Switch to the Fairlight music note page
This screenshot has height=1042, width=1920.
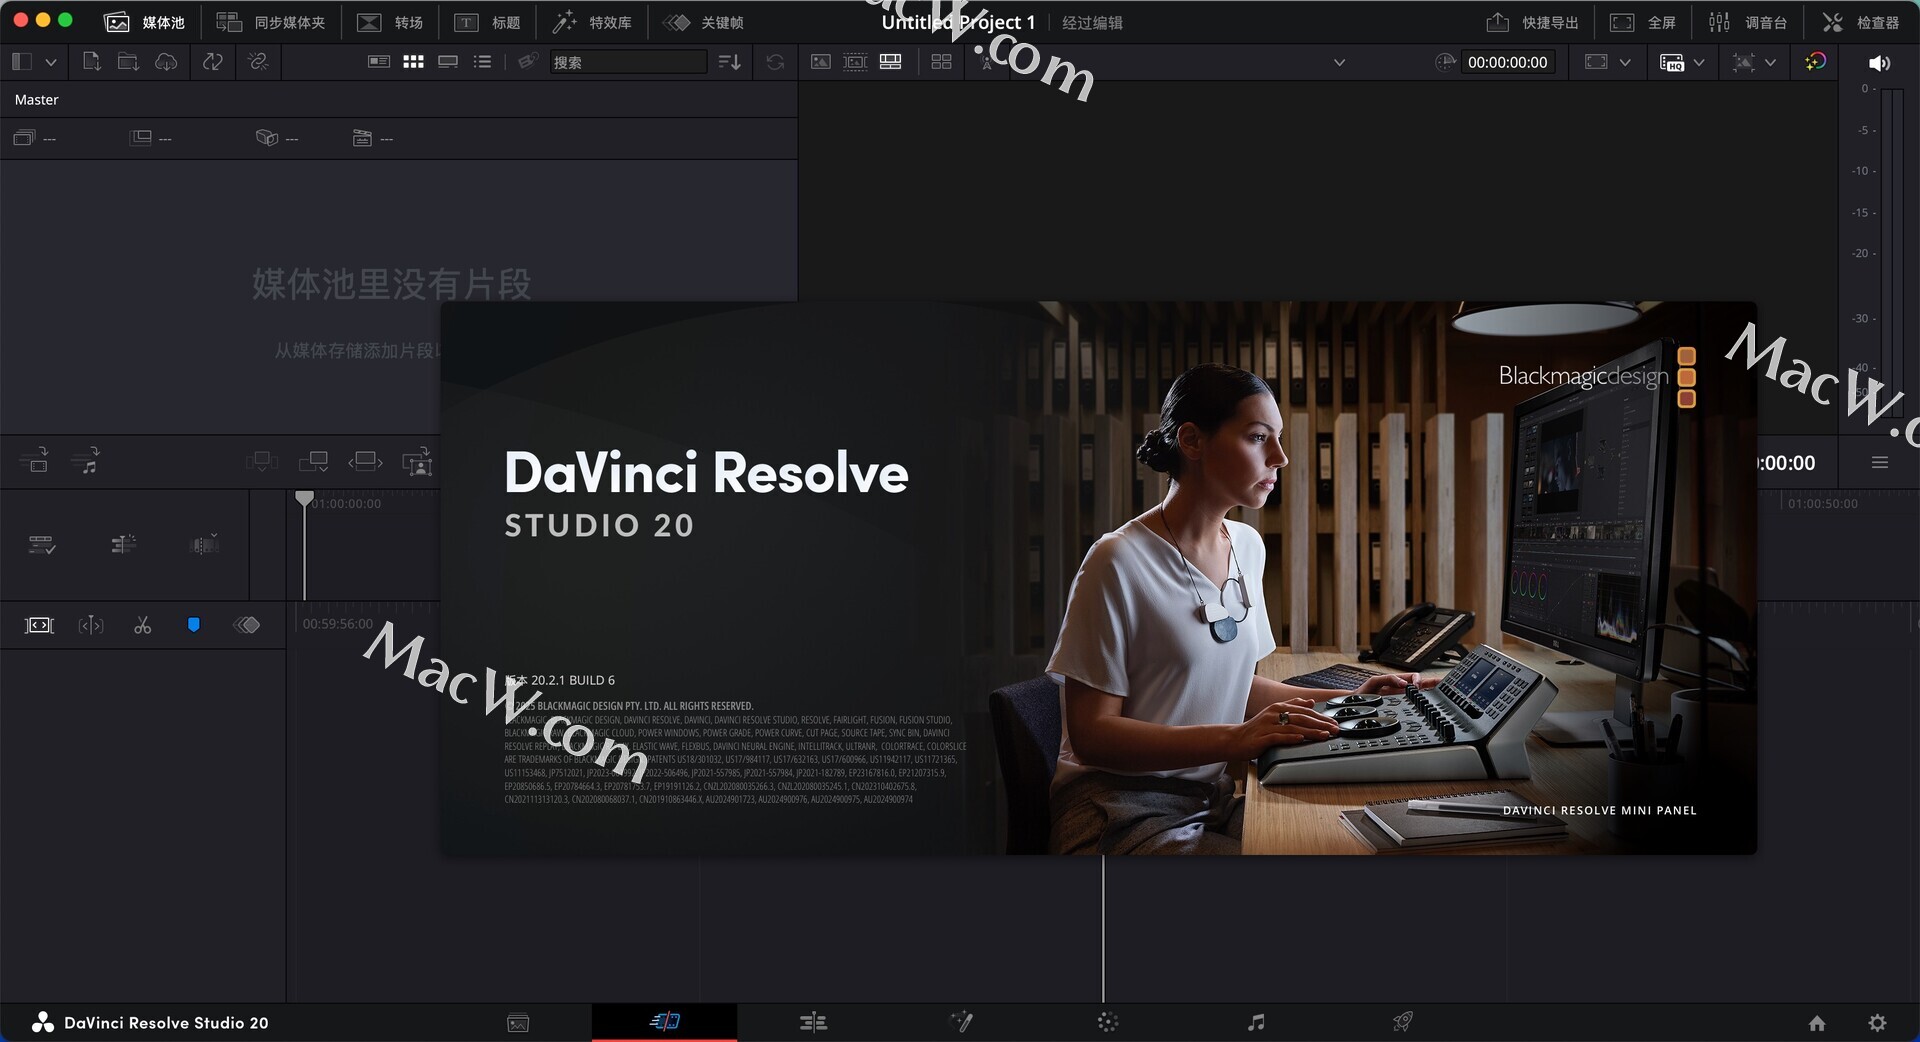[1256, 1022]
